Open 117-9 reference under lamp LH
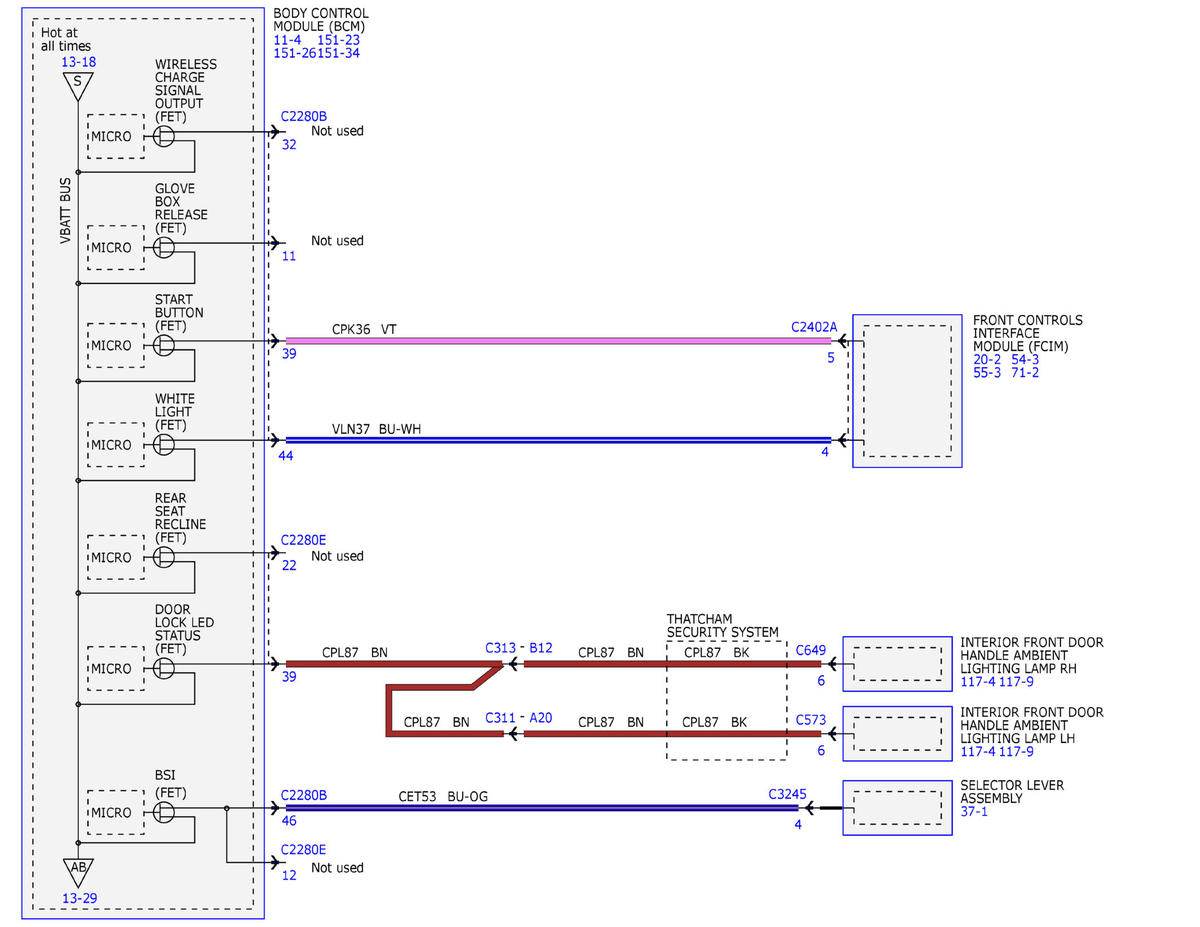This screenshot has height=927, width=1200. click(x=1016, y=752)
